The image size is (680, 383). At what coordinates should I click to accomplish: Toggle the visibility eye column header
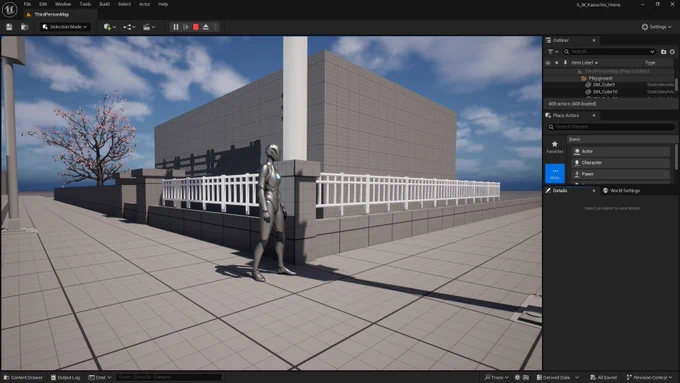tap(548, 63)
